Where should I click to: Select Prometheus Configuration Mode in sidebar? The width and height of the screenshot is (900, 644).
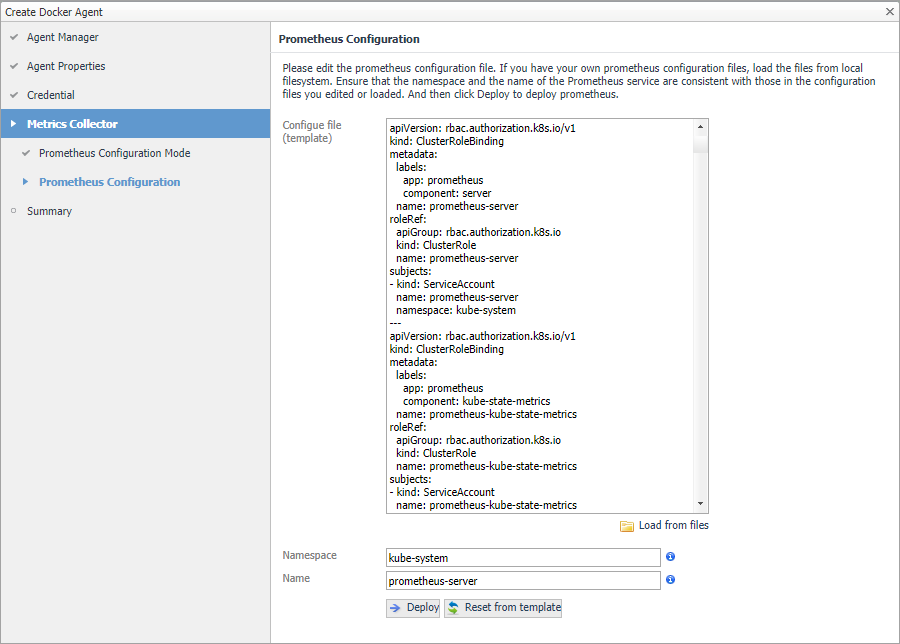click(114, 154)
